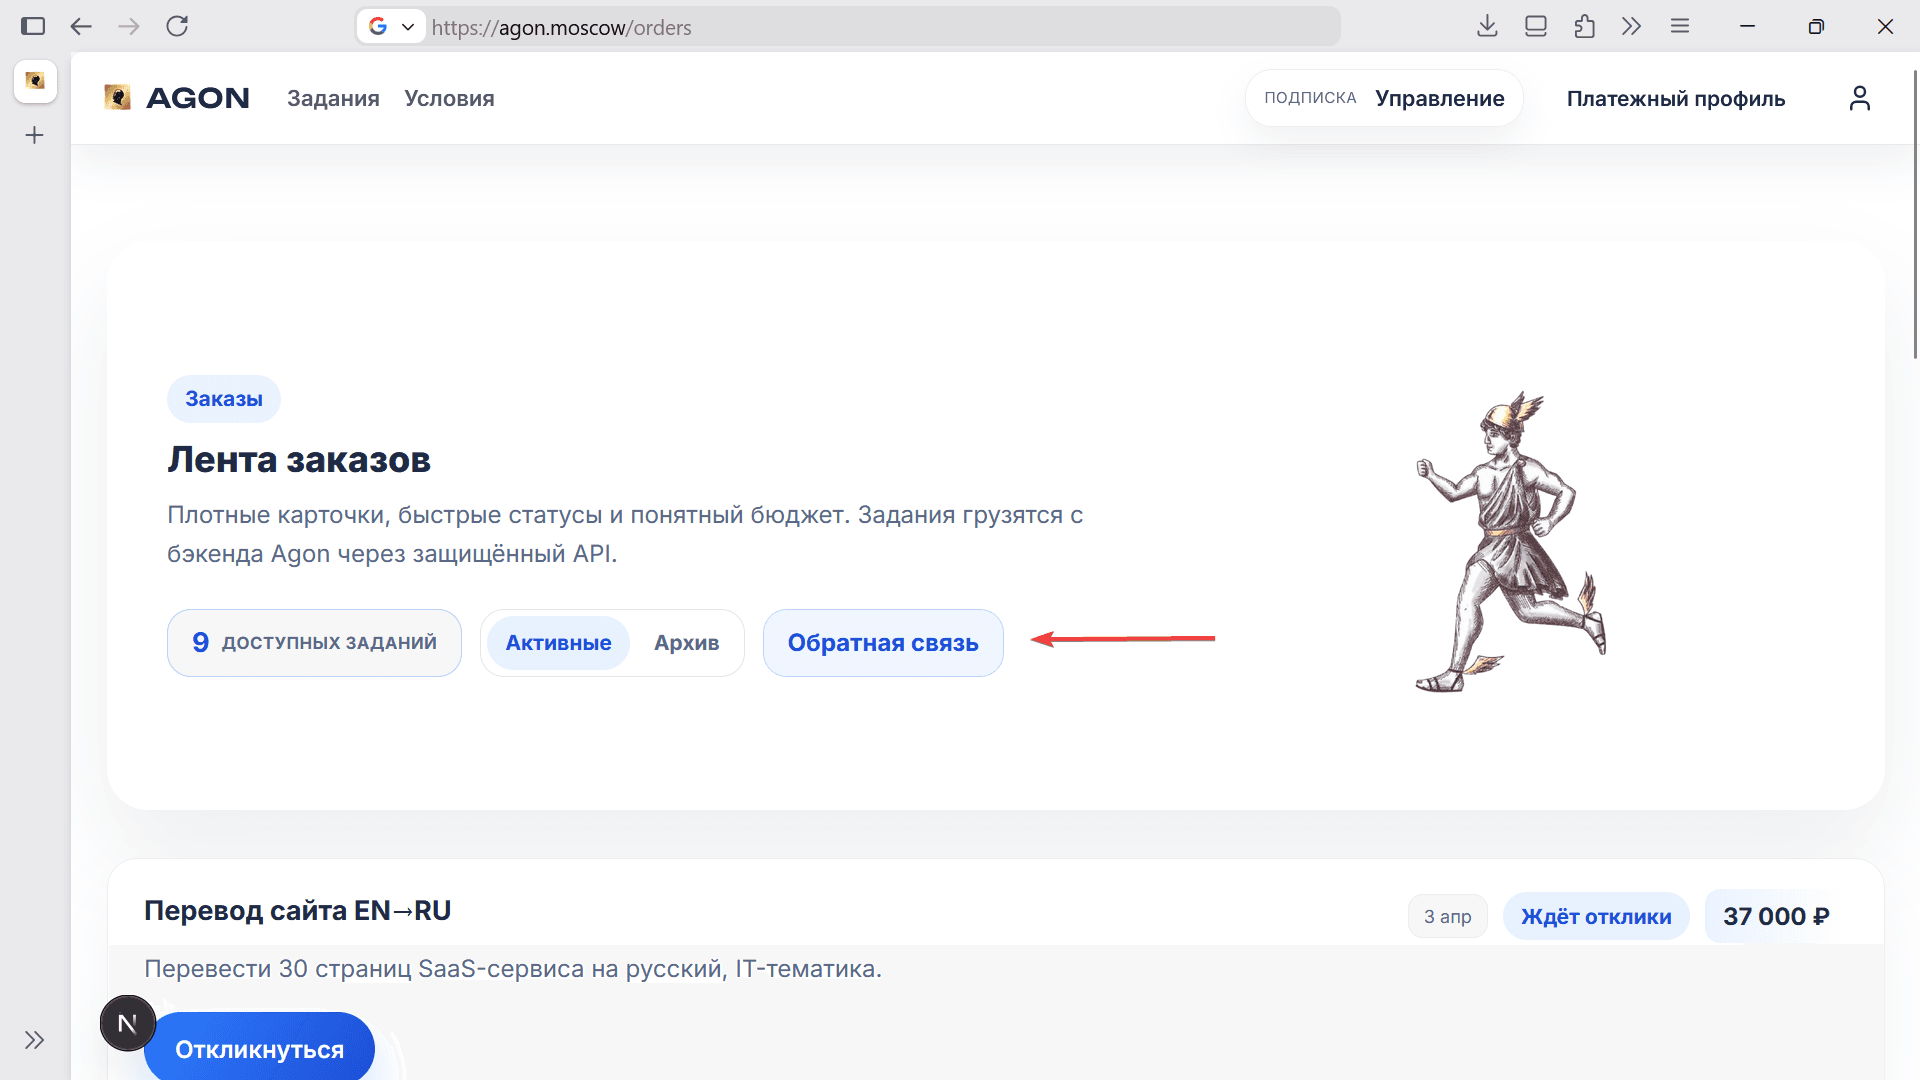The width and height of the screenshot is (1920, 1080).
Task: Open the Перевод сайта EN→RU order title
Action: point(297,911)
